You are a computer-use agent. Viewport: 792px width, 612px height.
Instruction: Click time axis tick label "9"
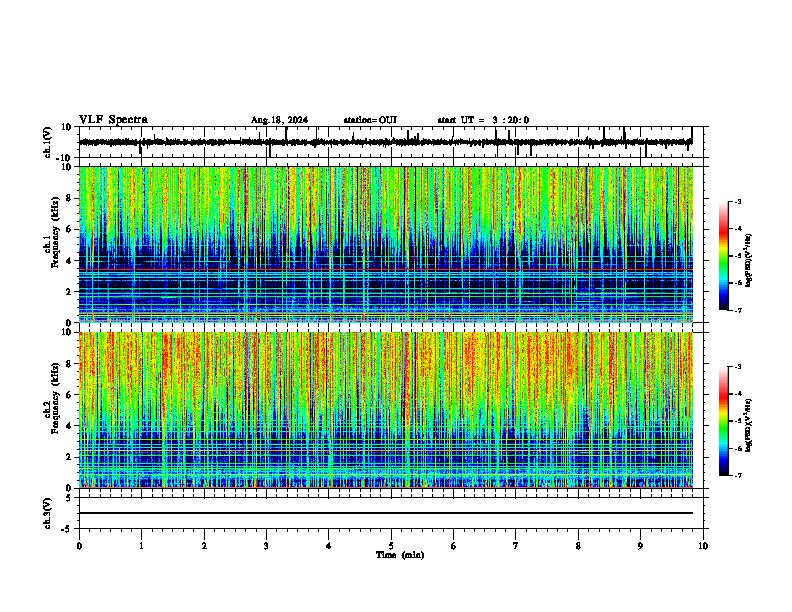pyautogui.click(x=640, y=546)
